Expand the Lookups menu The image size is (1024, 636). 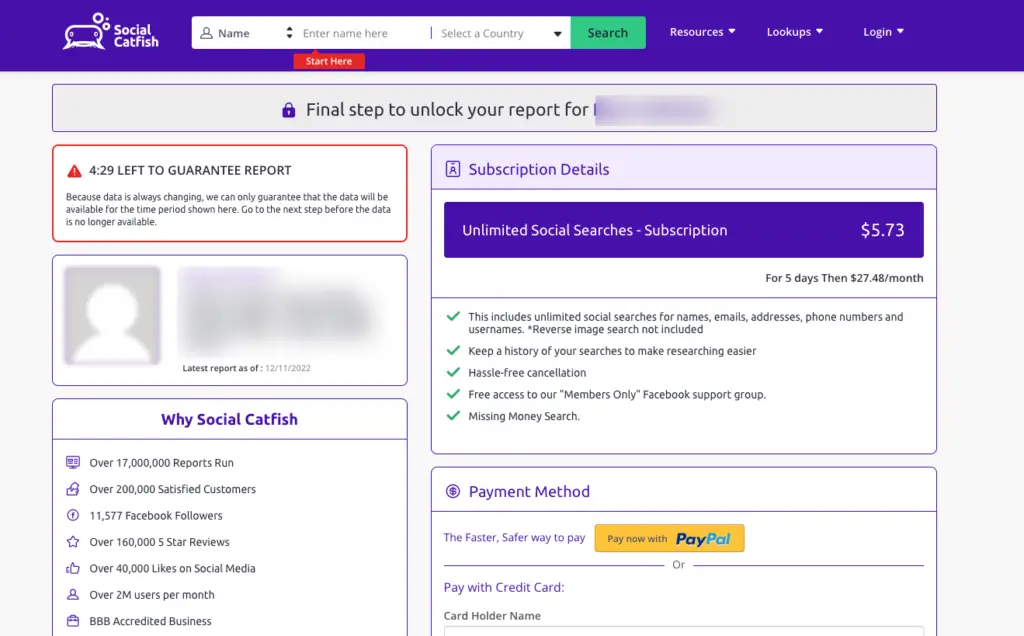(795, 31)
